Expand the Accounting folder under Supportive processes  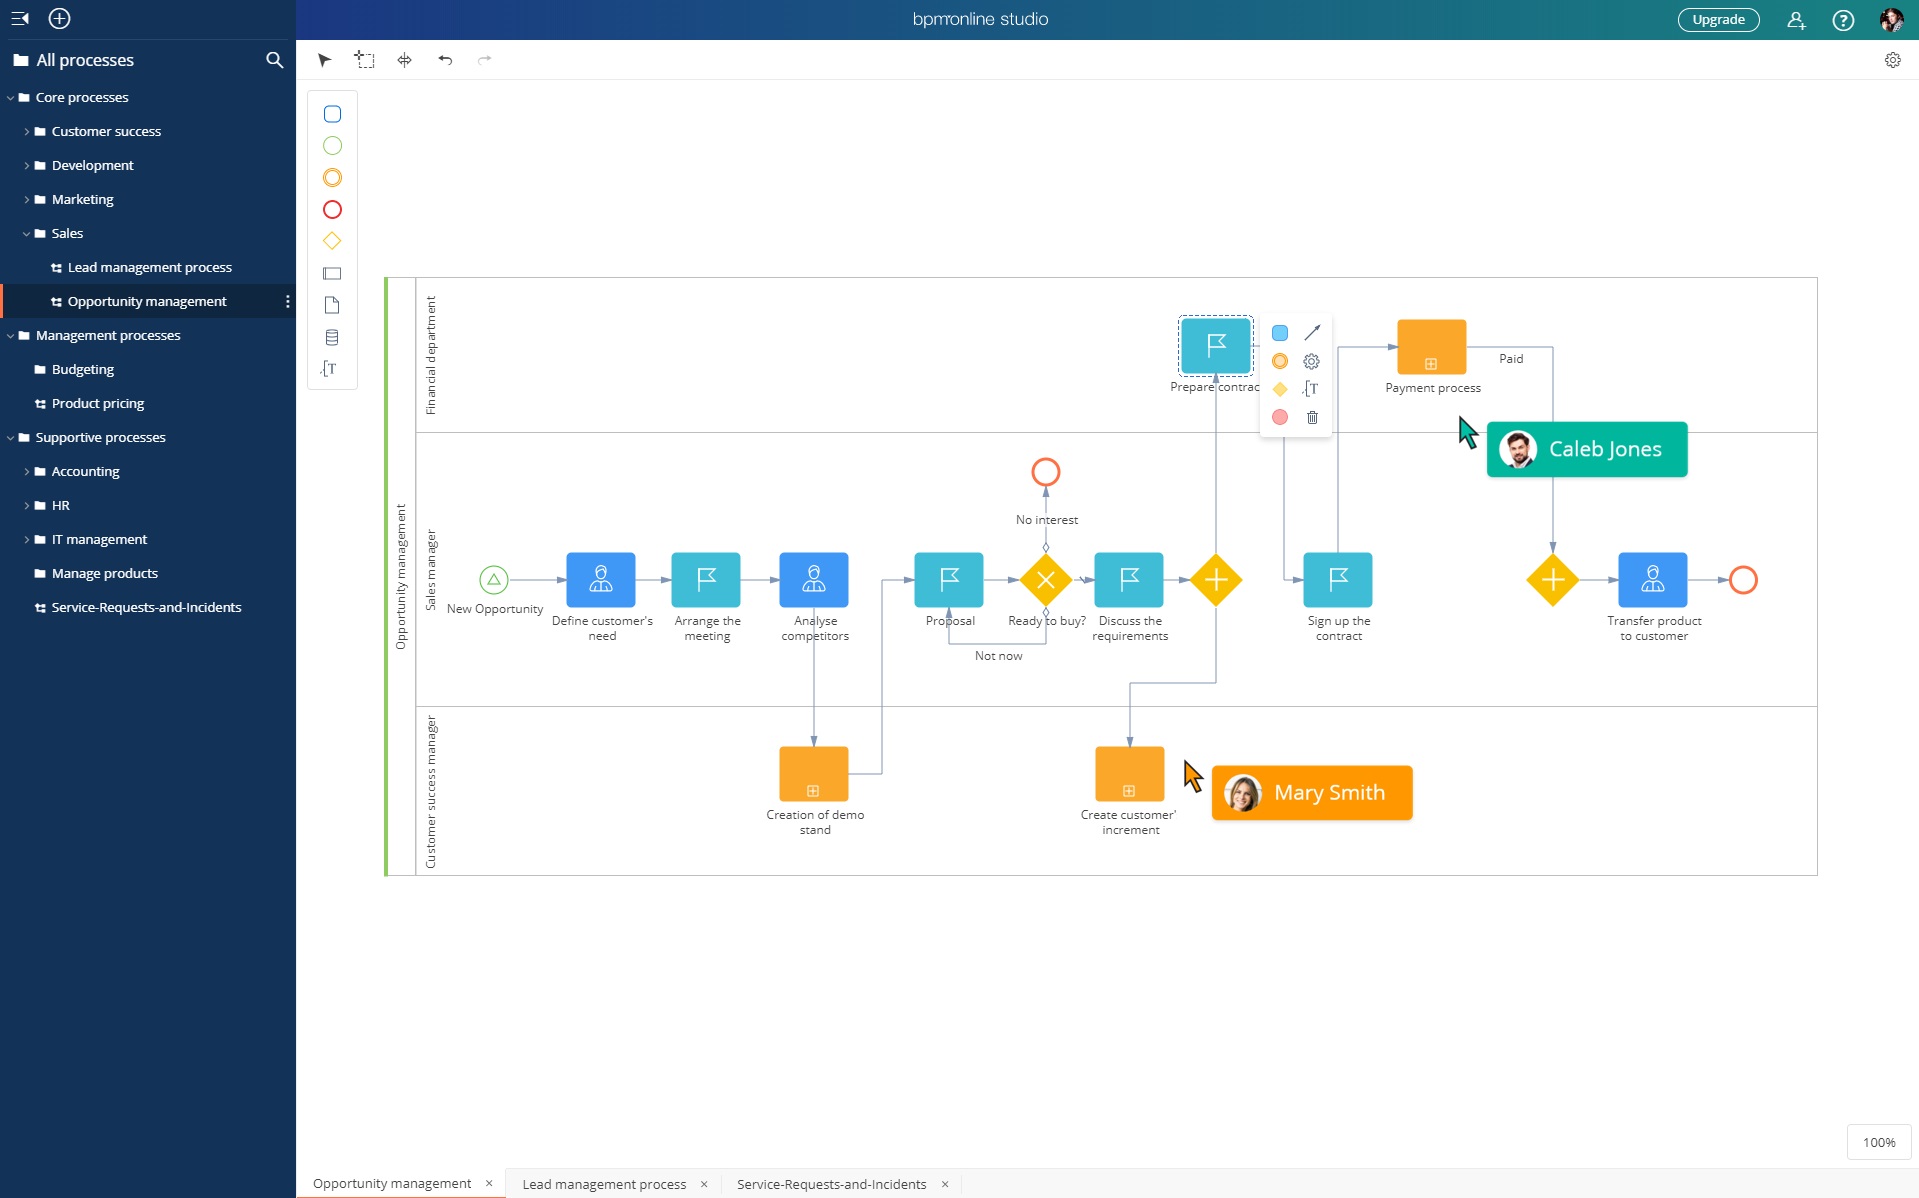tap(27, 471)
